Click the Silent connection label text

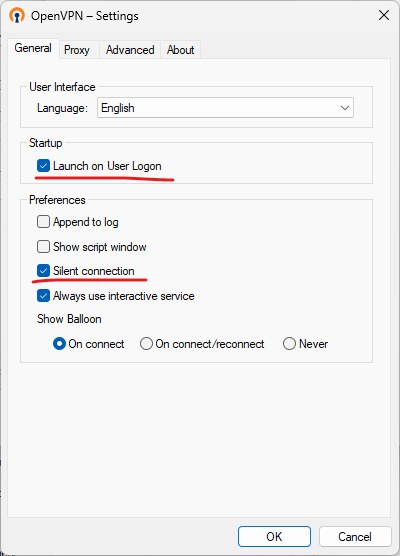pos(94,271)
